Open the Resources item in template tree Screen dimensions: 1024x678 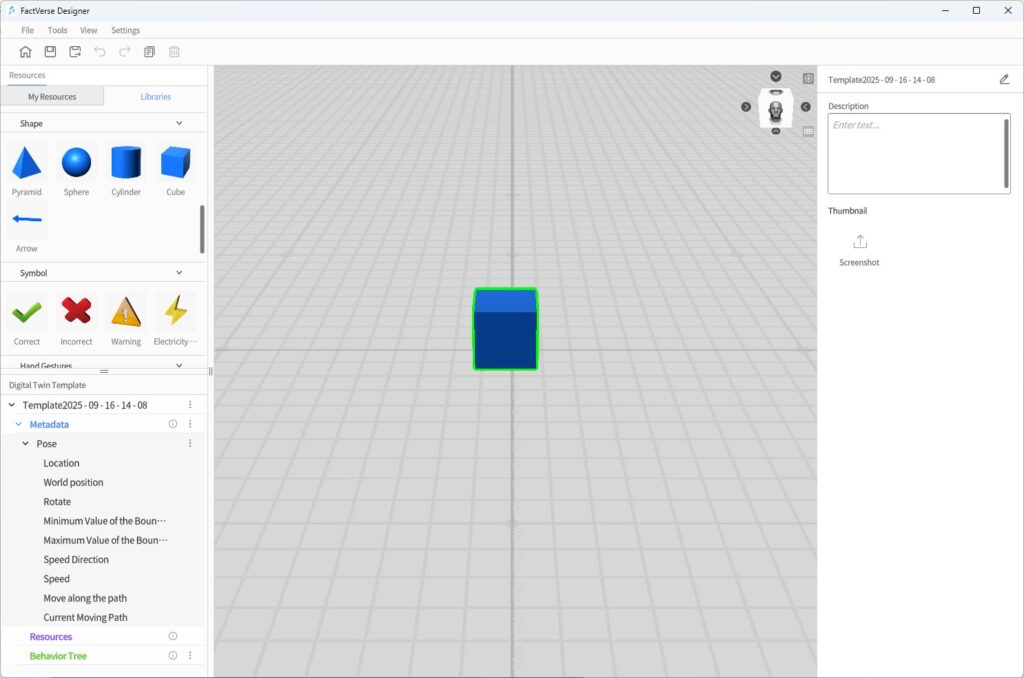point(51,637)
